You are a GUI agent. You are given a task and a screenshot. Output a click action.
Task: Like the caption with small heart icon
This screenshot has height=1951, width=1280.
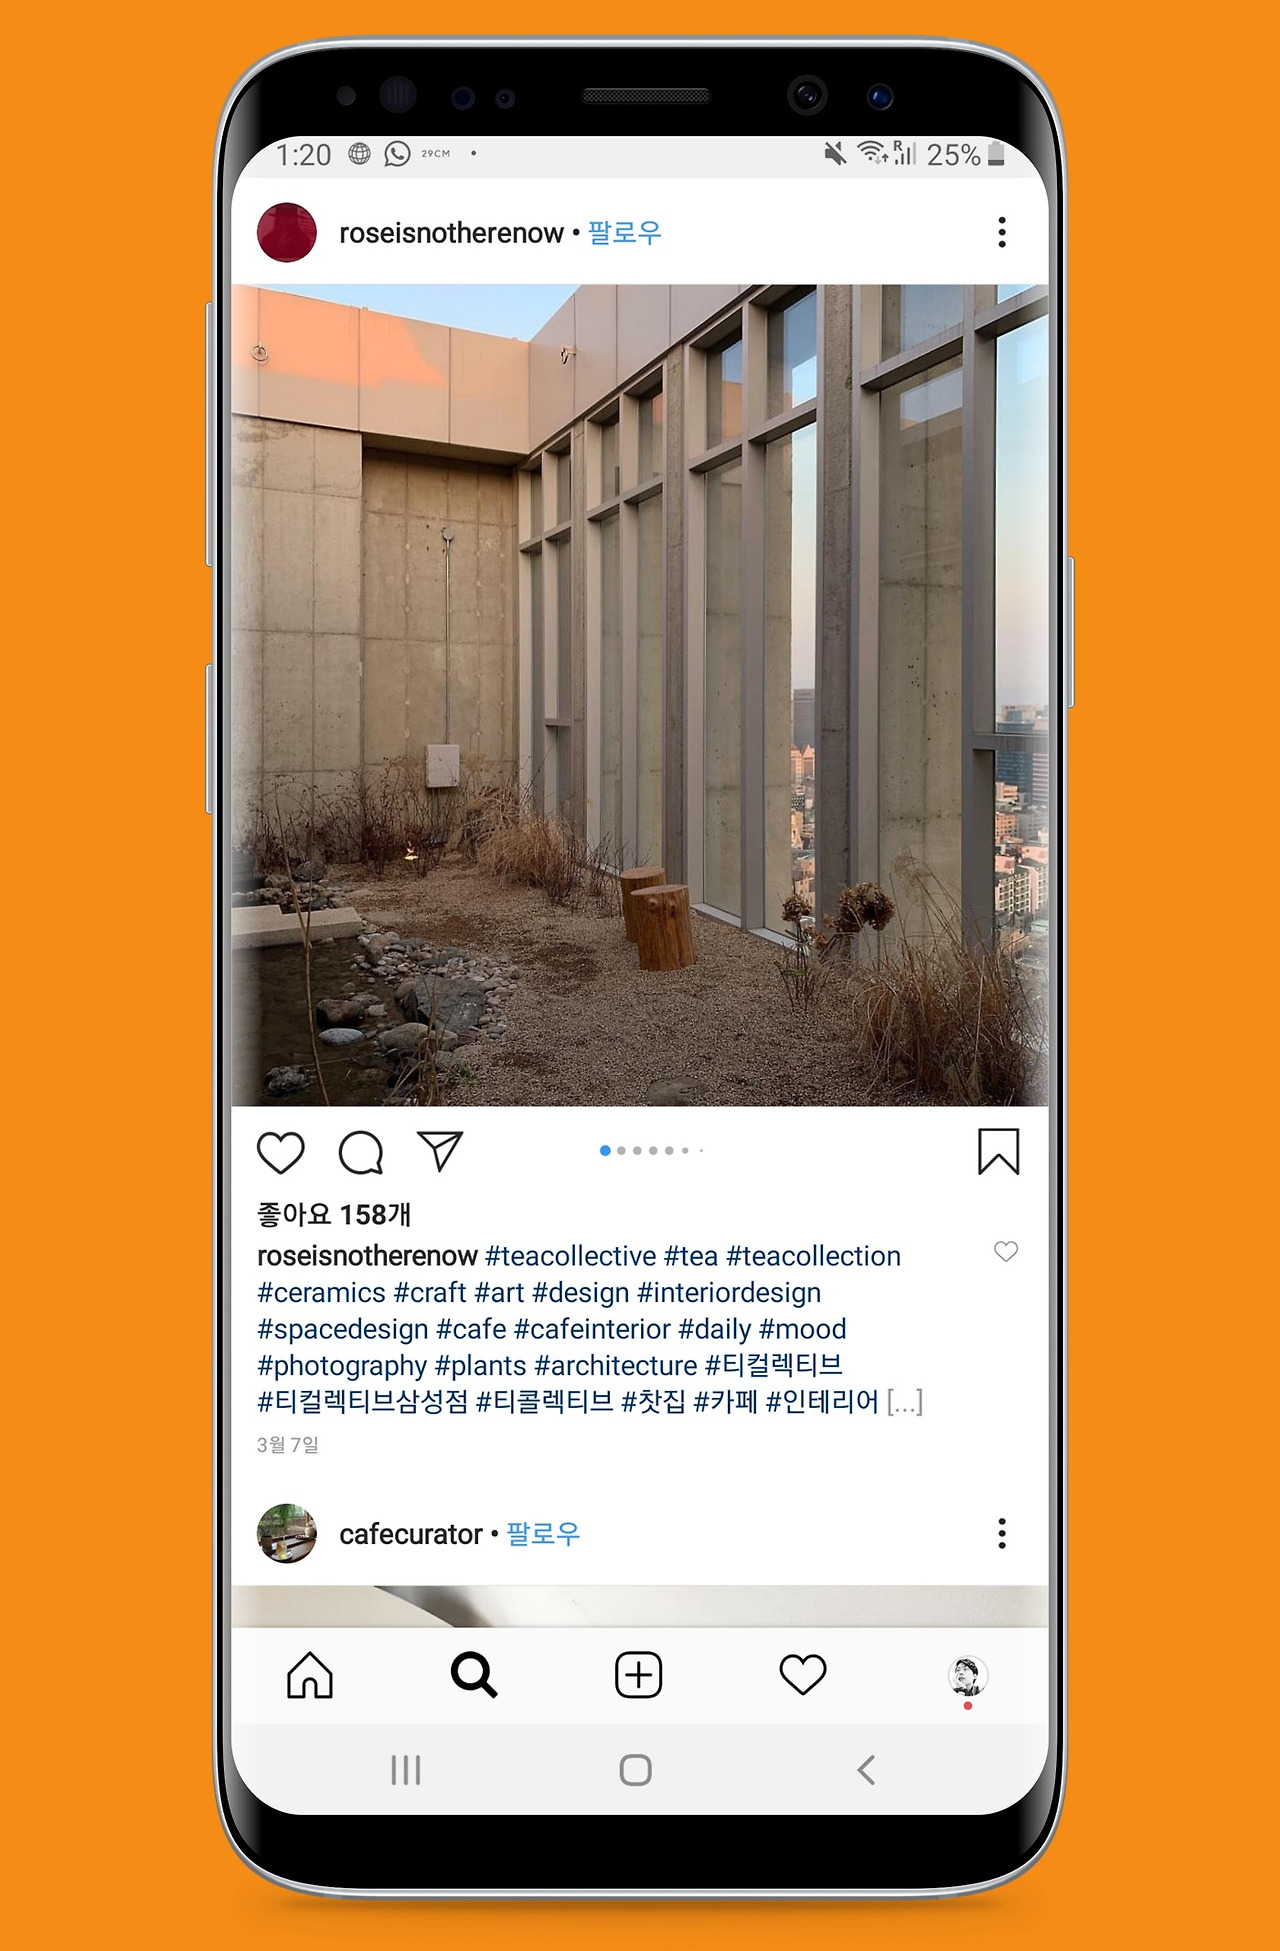point(1006,1251)
